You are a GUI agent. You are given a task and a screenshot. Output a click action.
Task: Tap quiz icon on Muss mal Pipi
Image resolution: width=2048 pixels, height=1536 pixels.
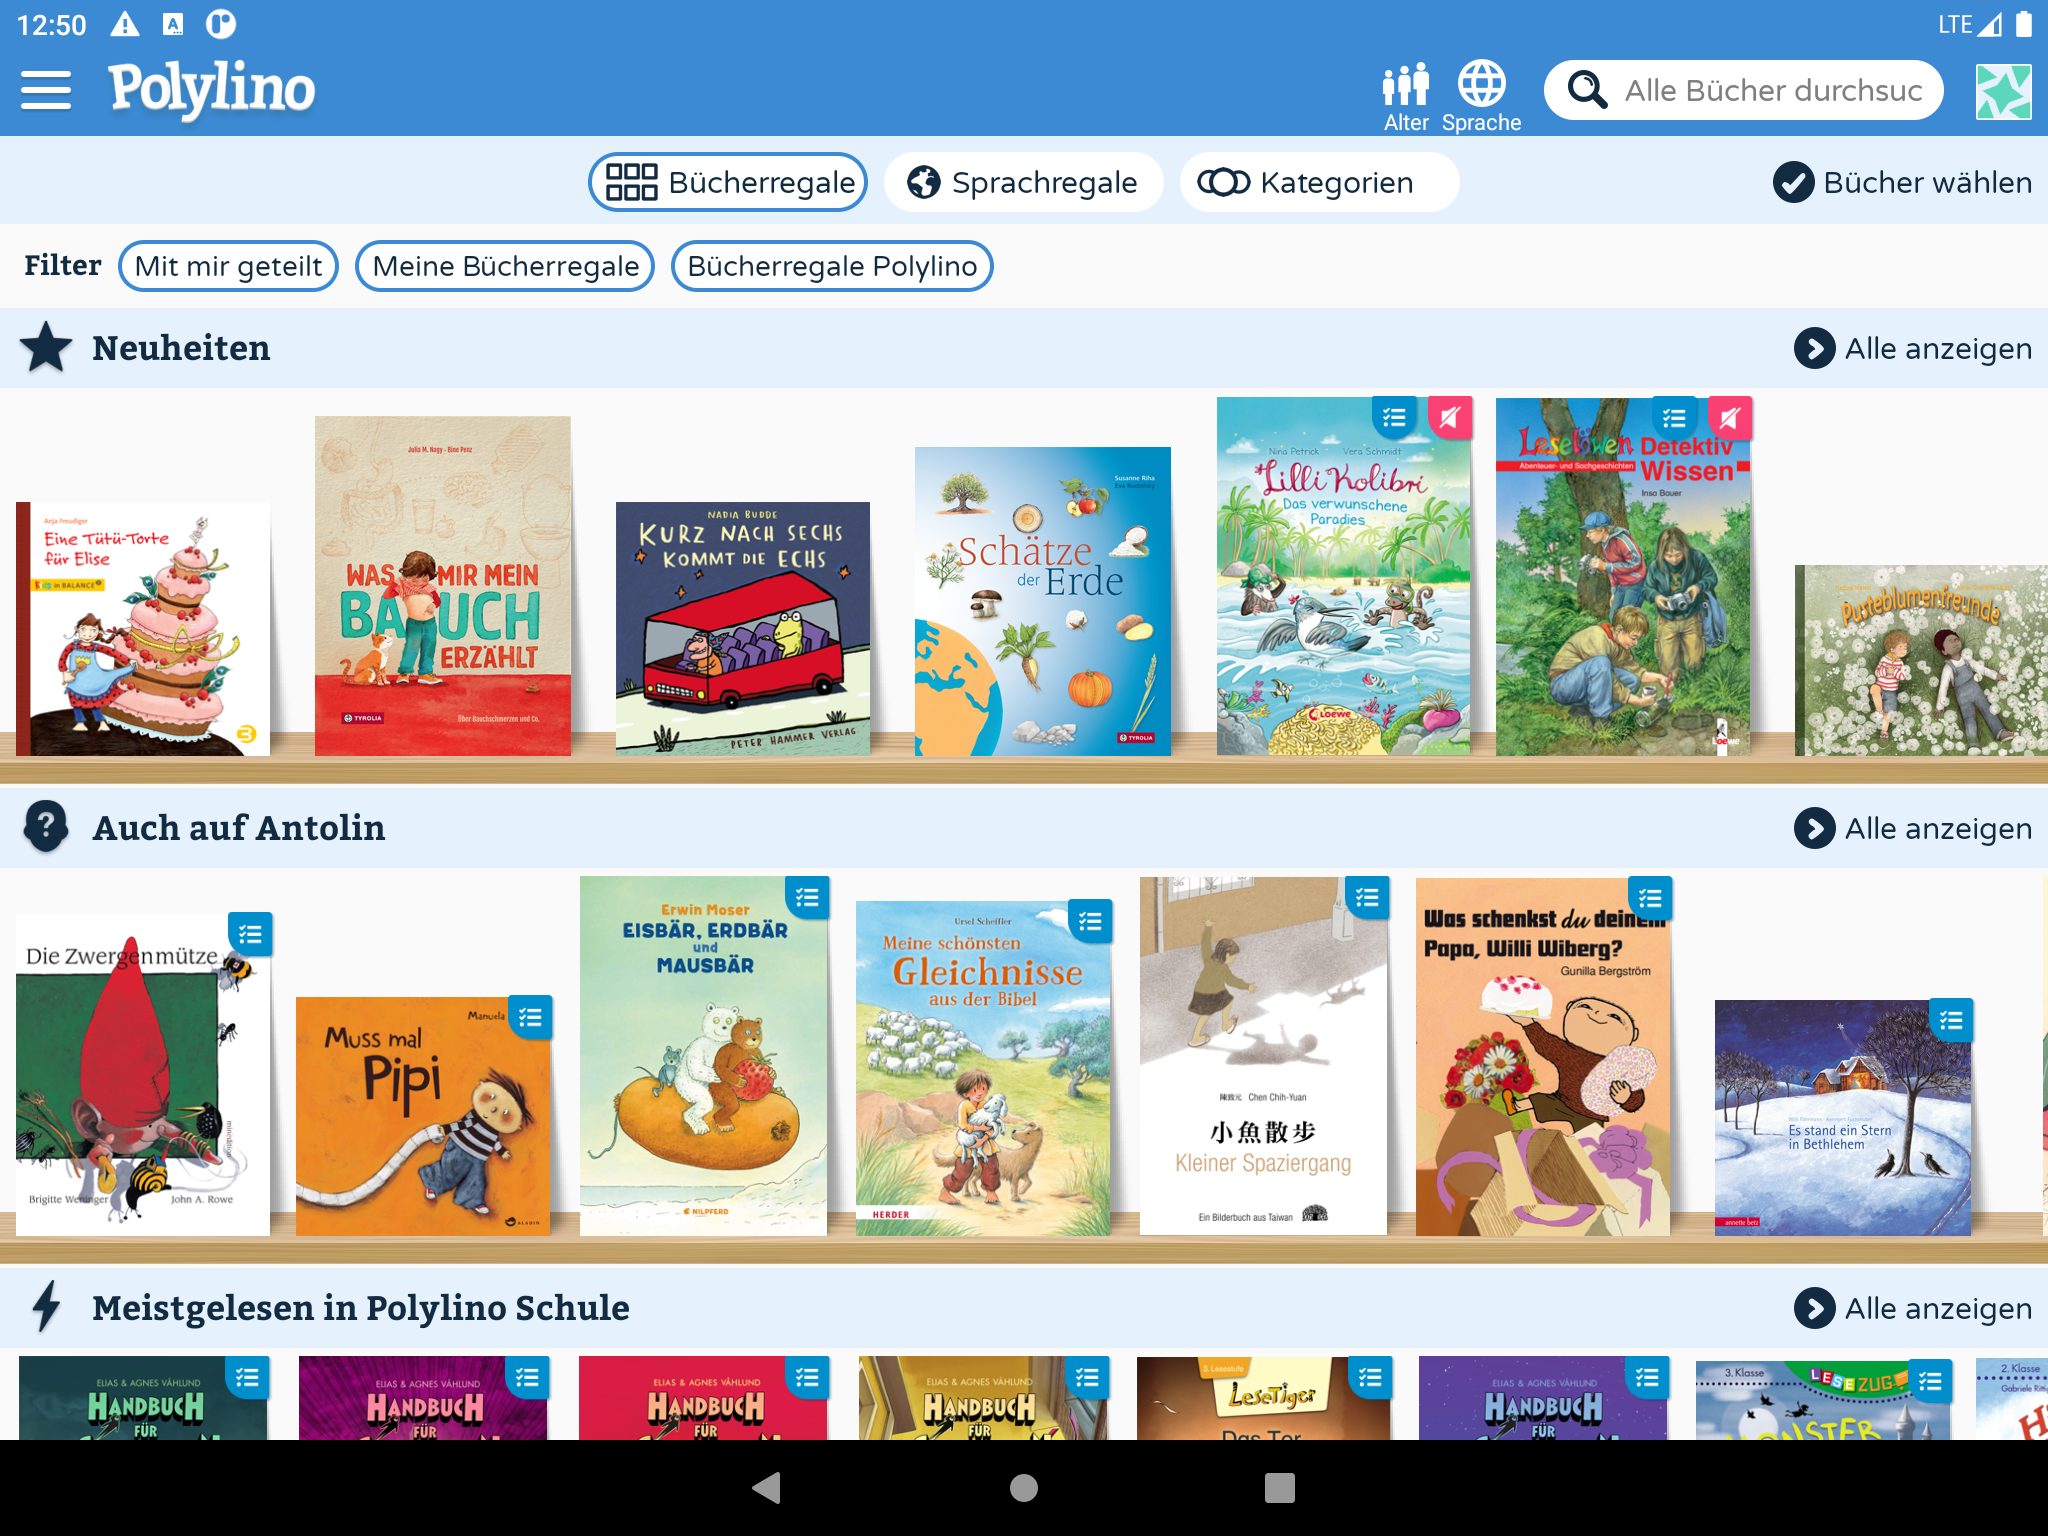click(x=530, y=1018)
